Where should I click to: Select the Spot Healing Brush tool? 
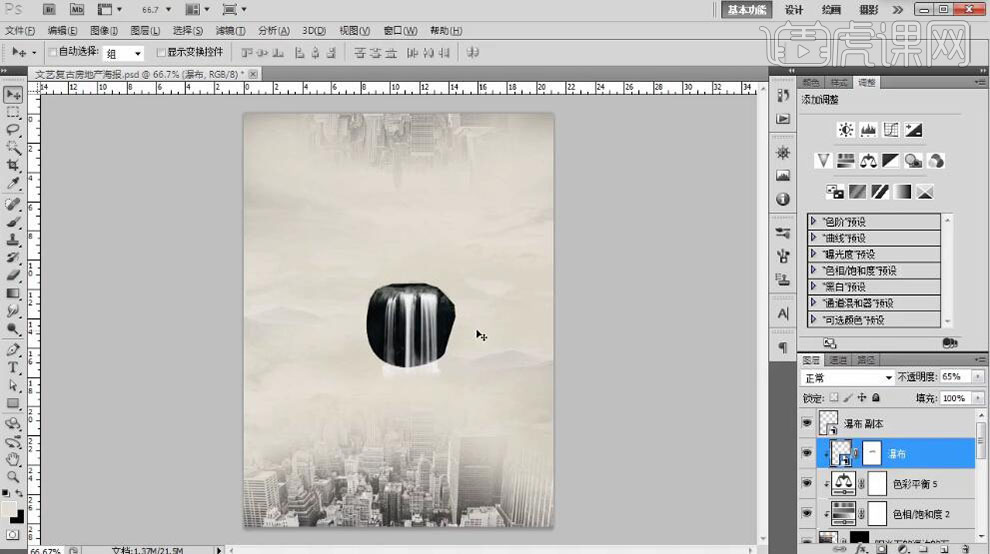(13, 204)
